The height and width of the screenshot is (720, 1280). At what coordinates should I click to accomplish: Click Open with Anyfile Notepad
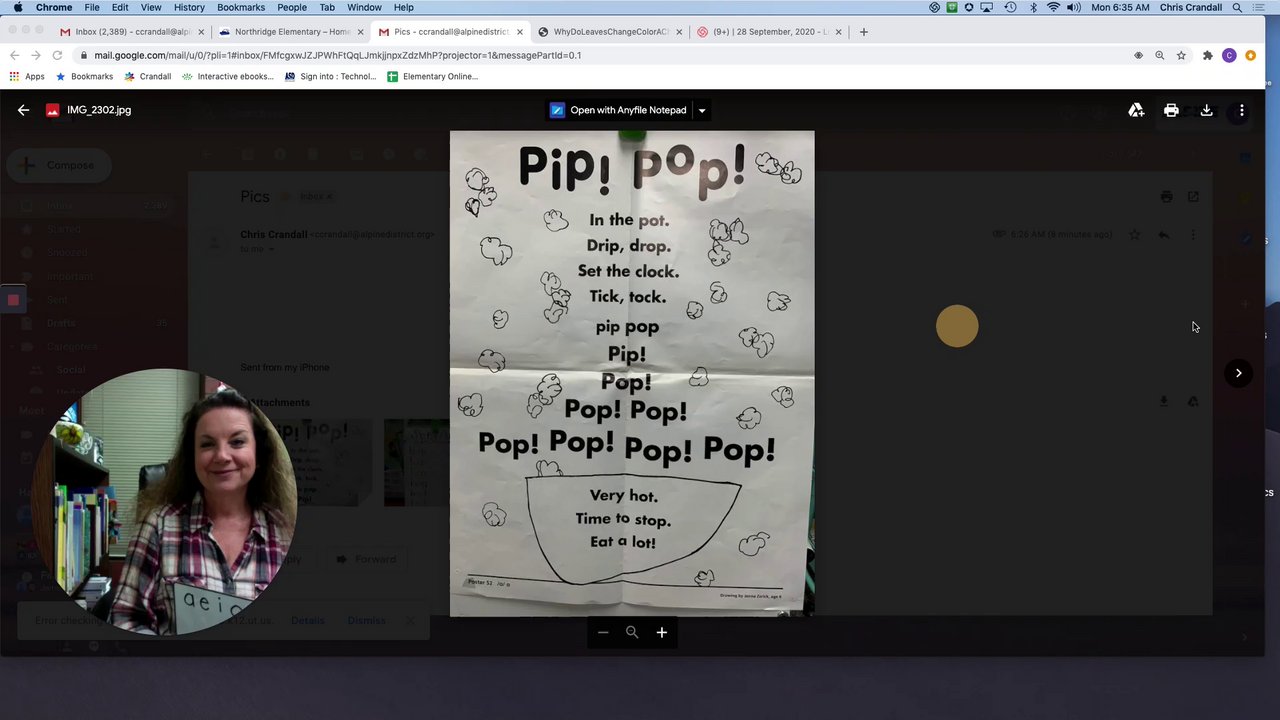pyautogui.click(x=619, y=110)
